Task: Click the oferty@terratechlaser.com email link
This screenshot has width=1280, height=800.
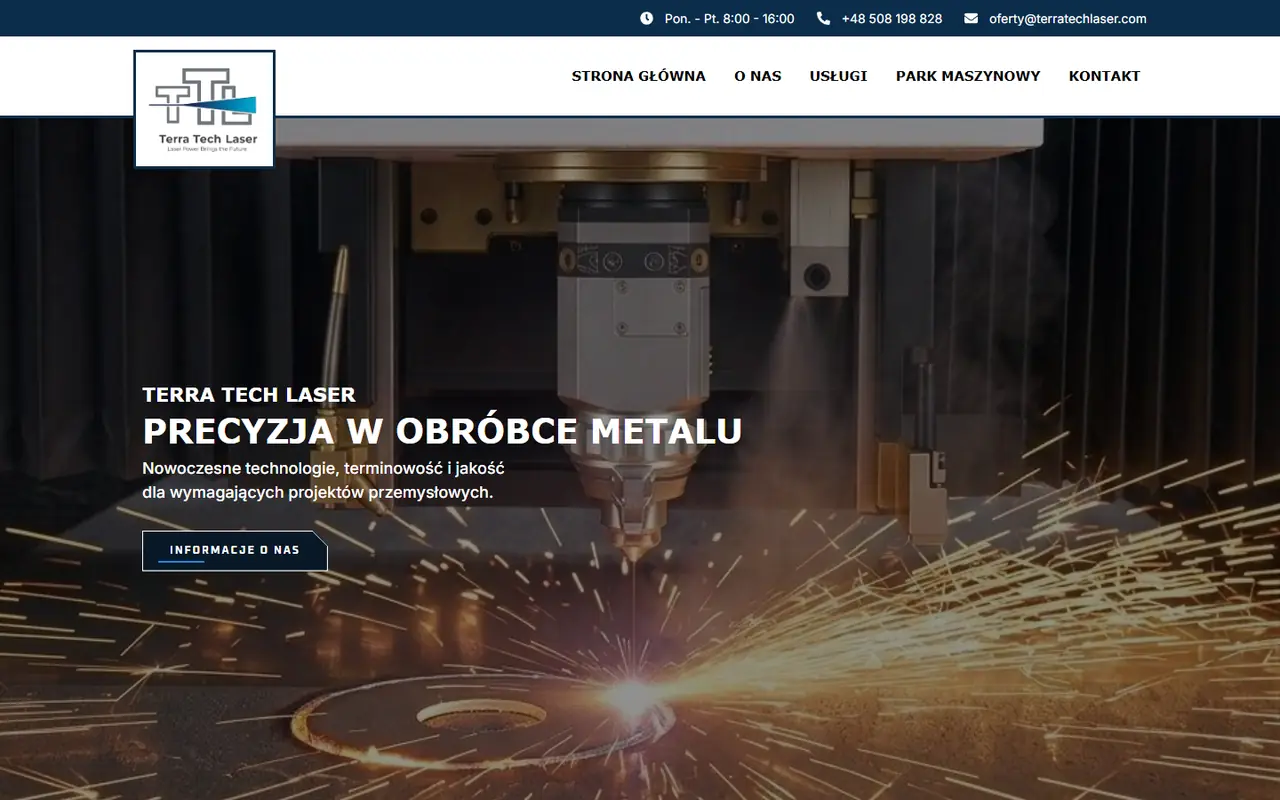Action: coord(1068,18)
